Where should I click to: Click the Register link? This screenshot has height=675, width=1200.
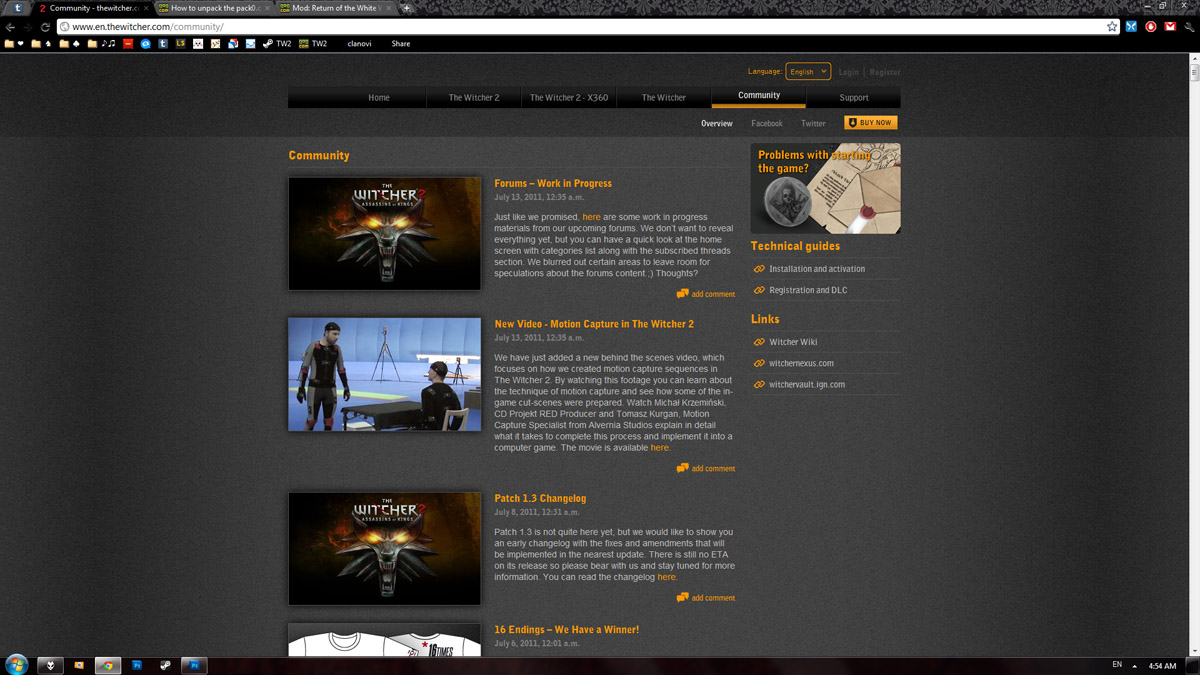[x=885, y=72]
